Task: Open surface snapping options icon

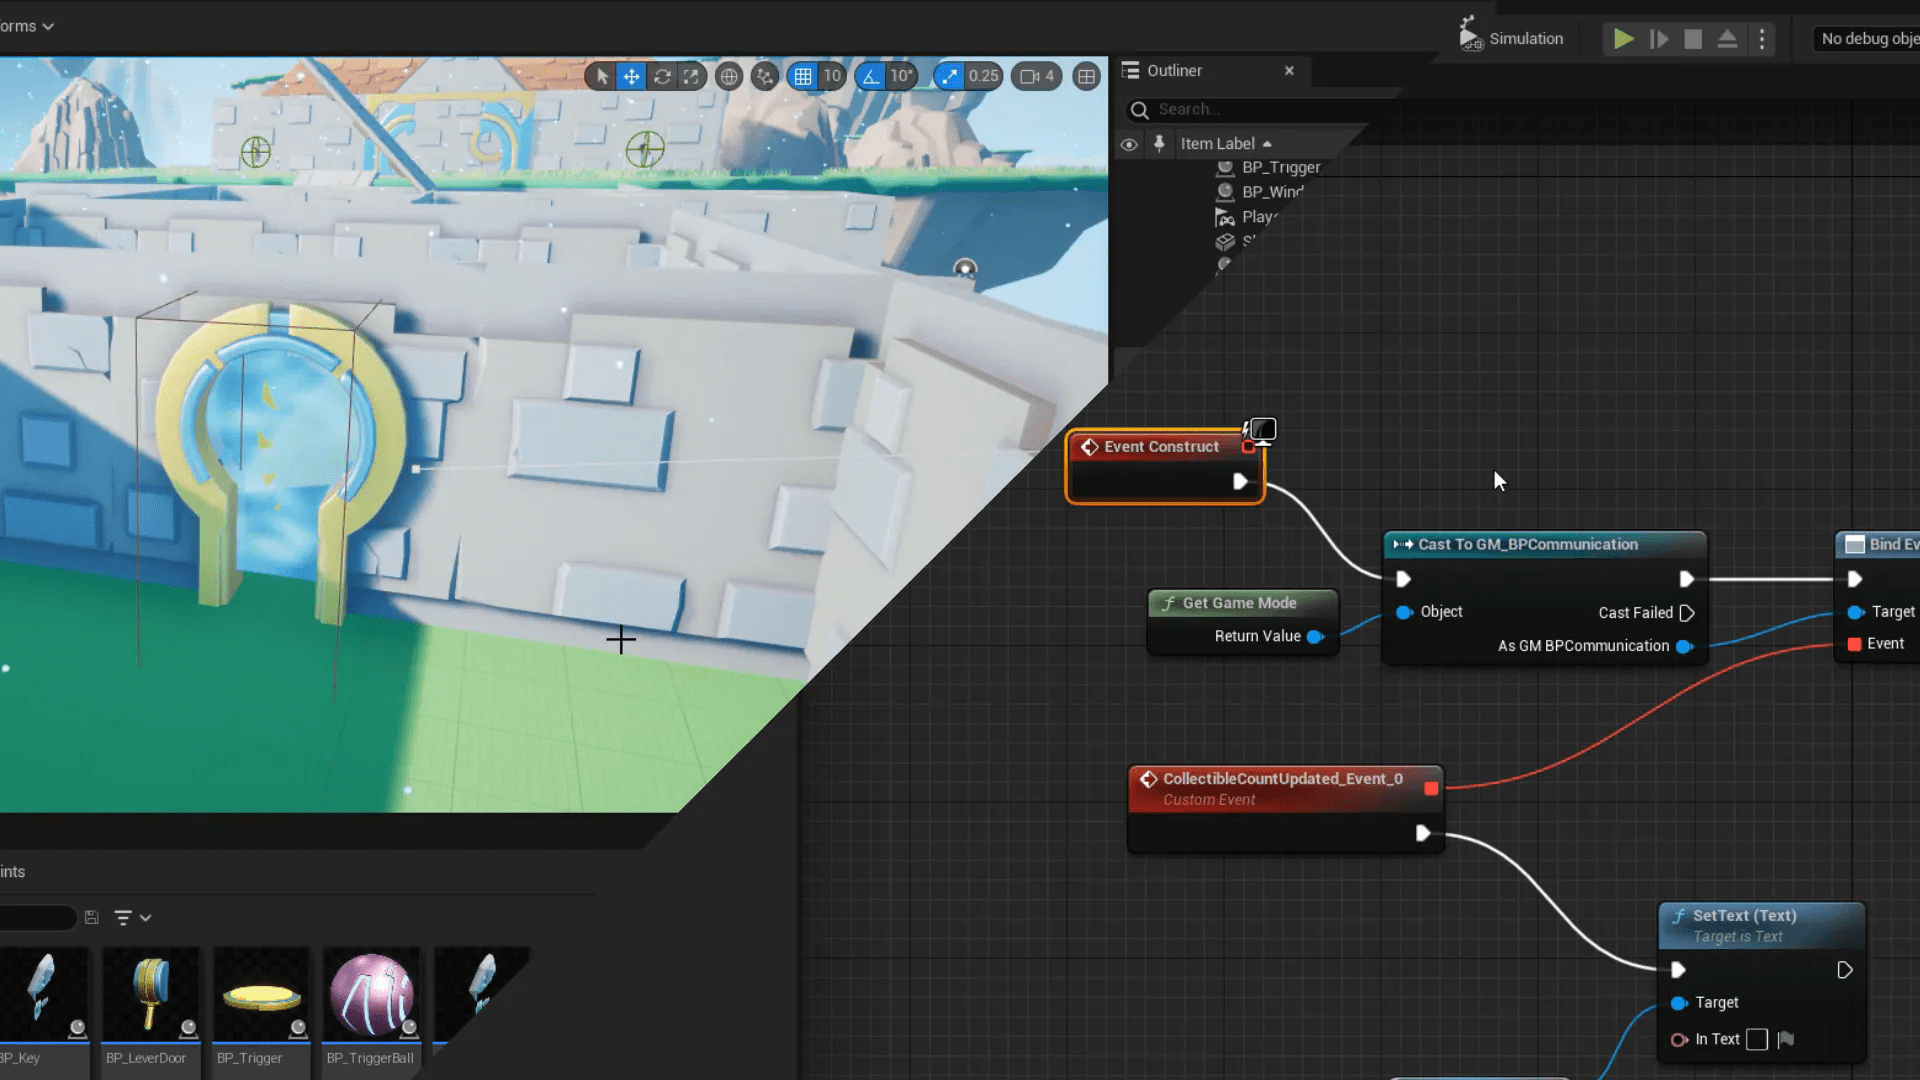Action: coord(765,76)
